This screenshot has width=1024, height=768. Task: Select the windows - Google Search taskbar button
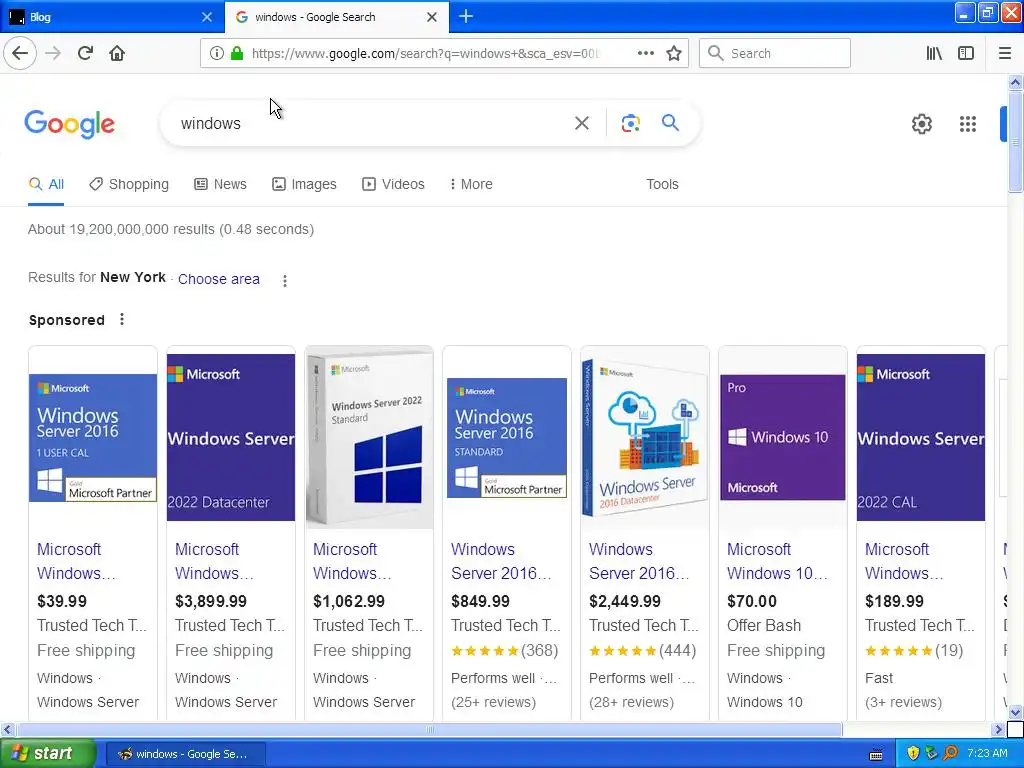pos(185,754)
